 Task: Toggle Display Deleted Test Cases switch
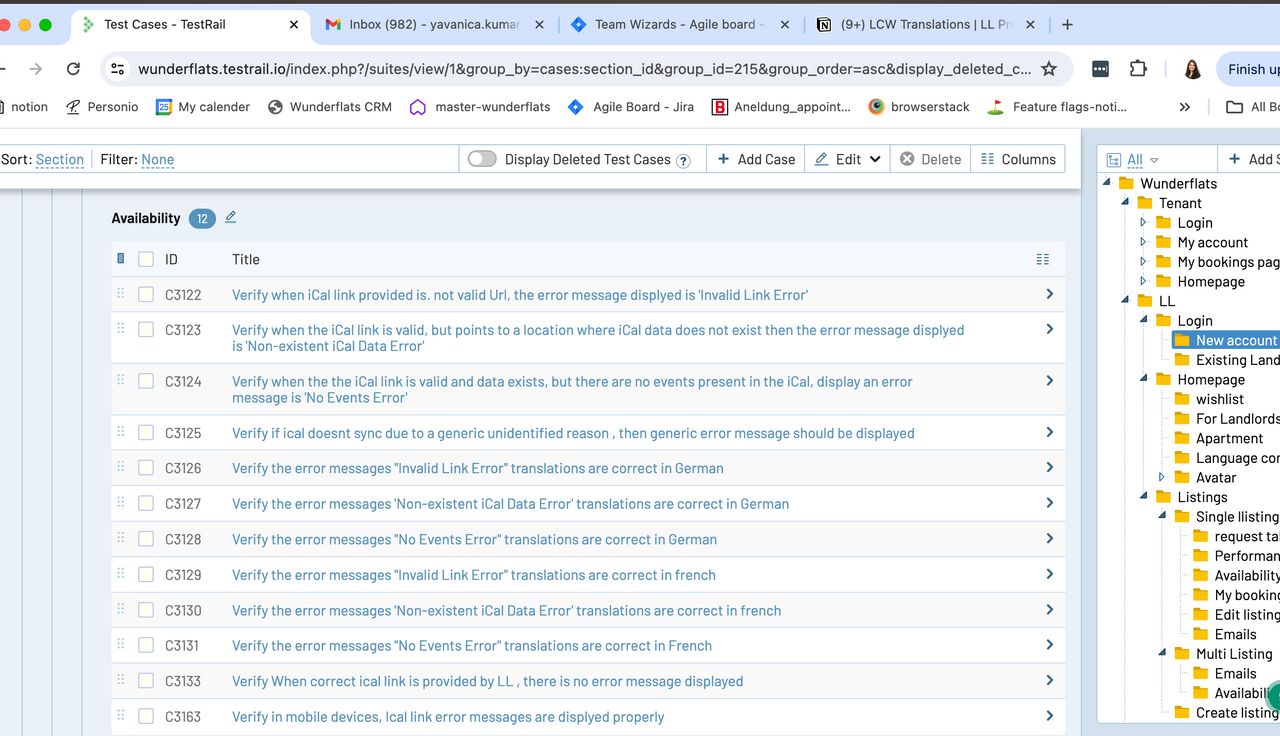click(x=482, y=159)
